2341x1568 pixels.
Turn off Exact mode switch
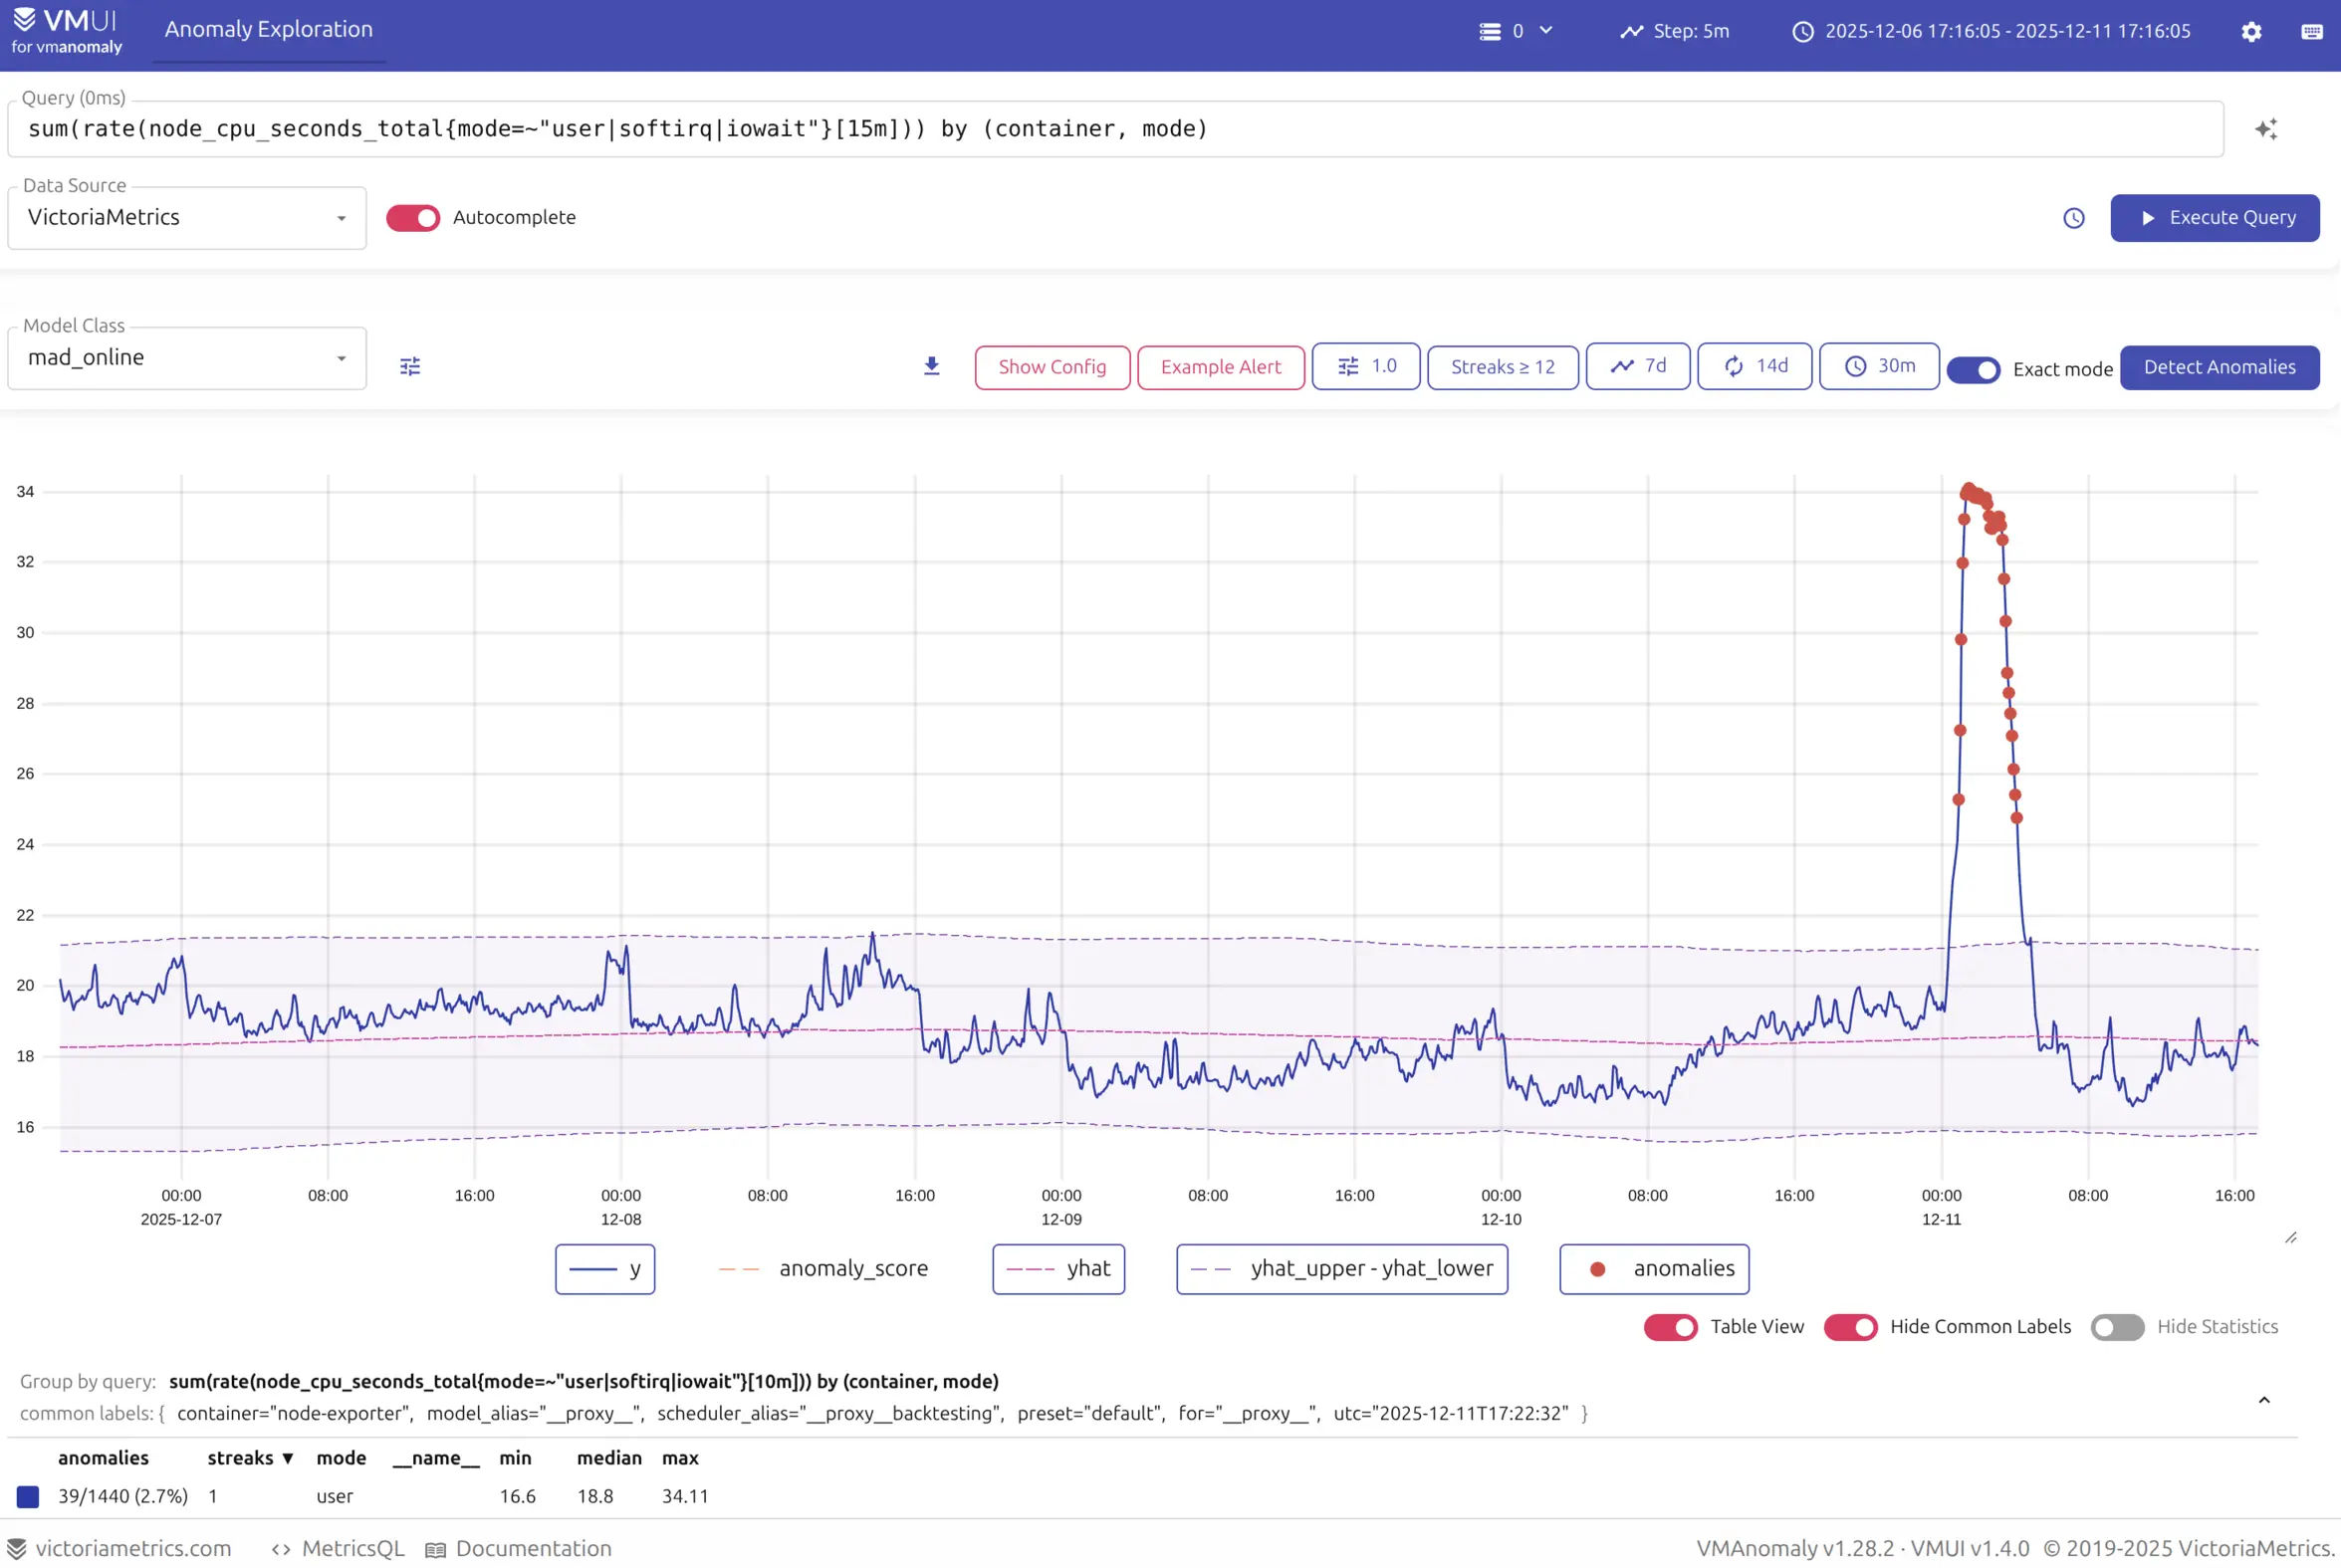1973,370
